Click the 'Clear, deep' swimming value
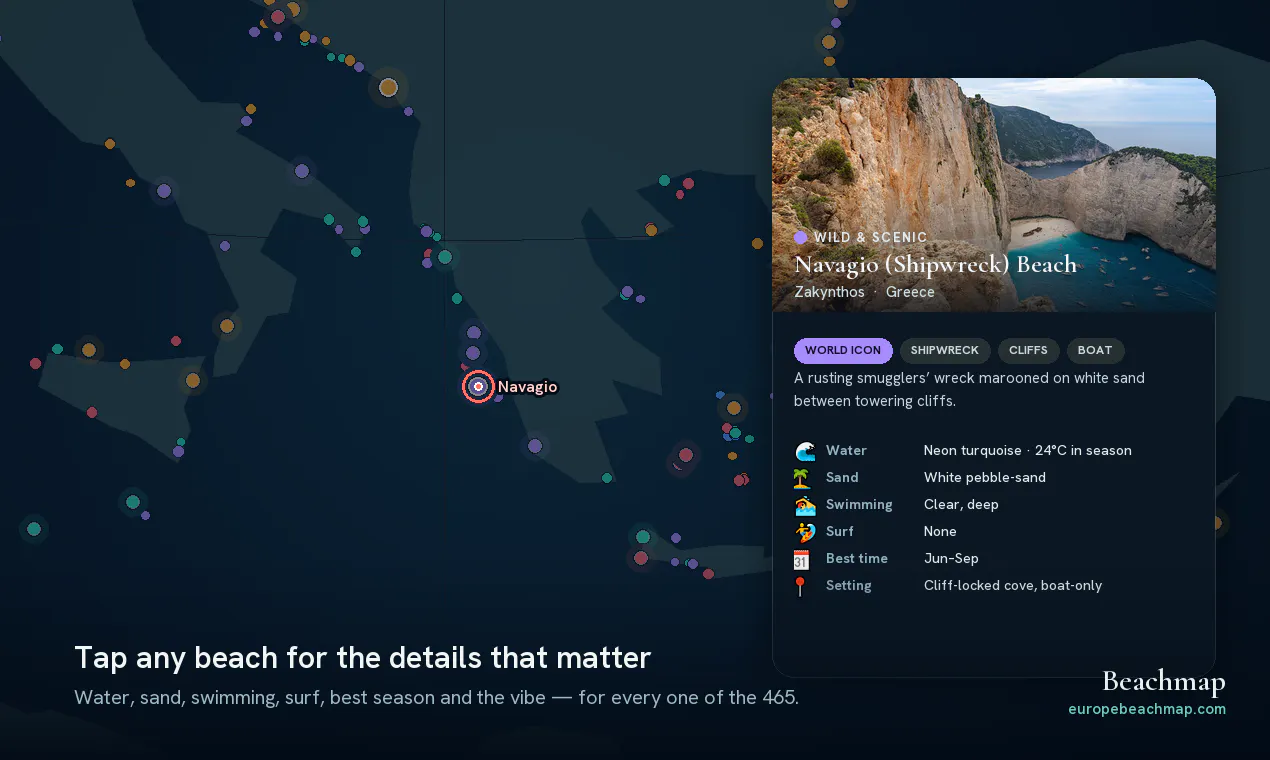This screenshot has height=760, width=1270. point(961,505)
